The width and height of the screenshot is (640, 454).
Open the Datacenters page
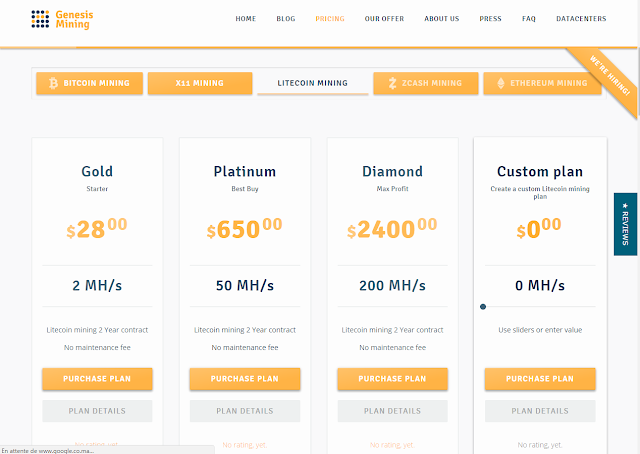(581, 19)
